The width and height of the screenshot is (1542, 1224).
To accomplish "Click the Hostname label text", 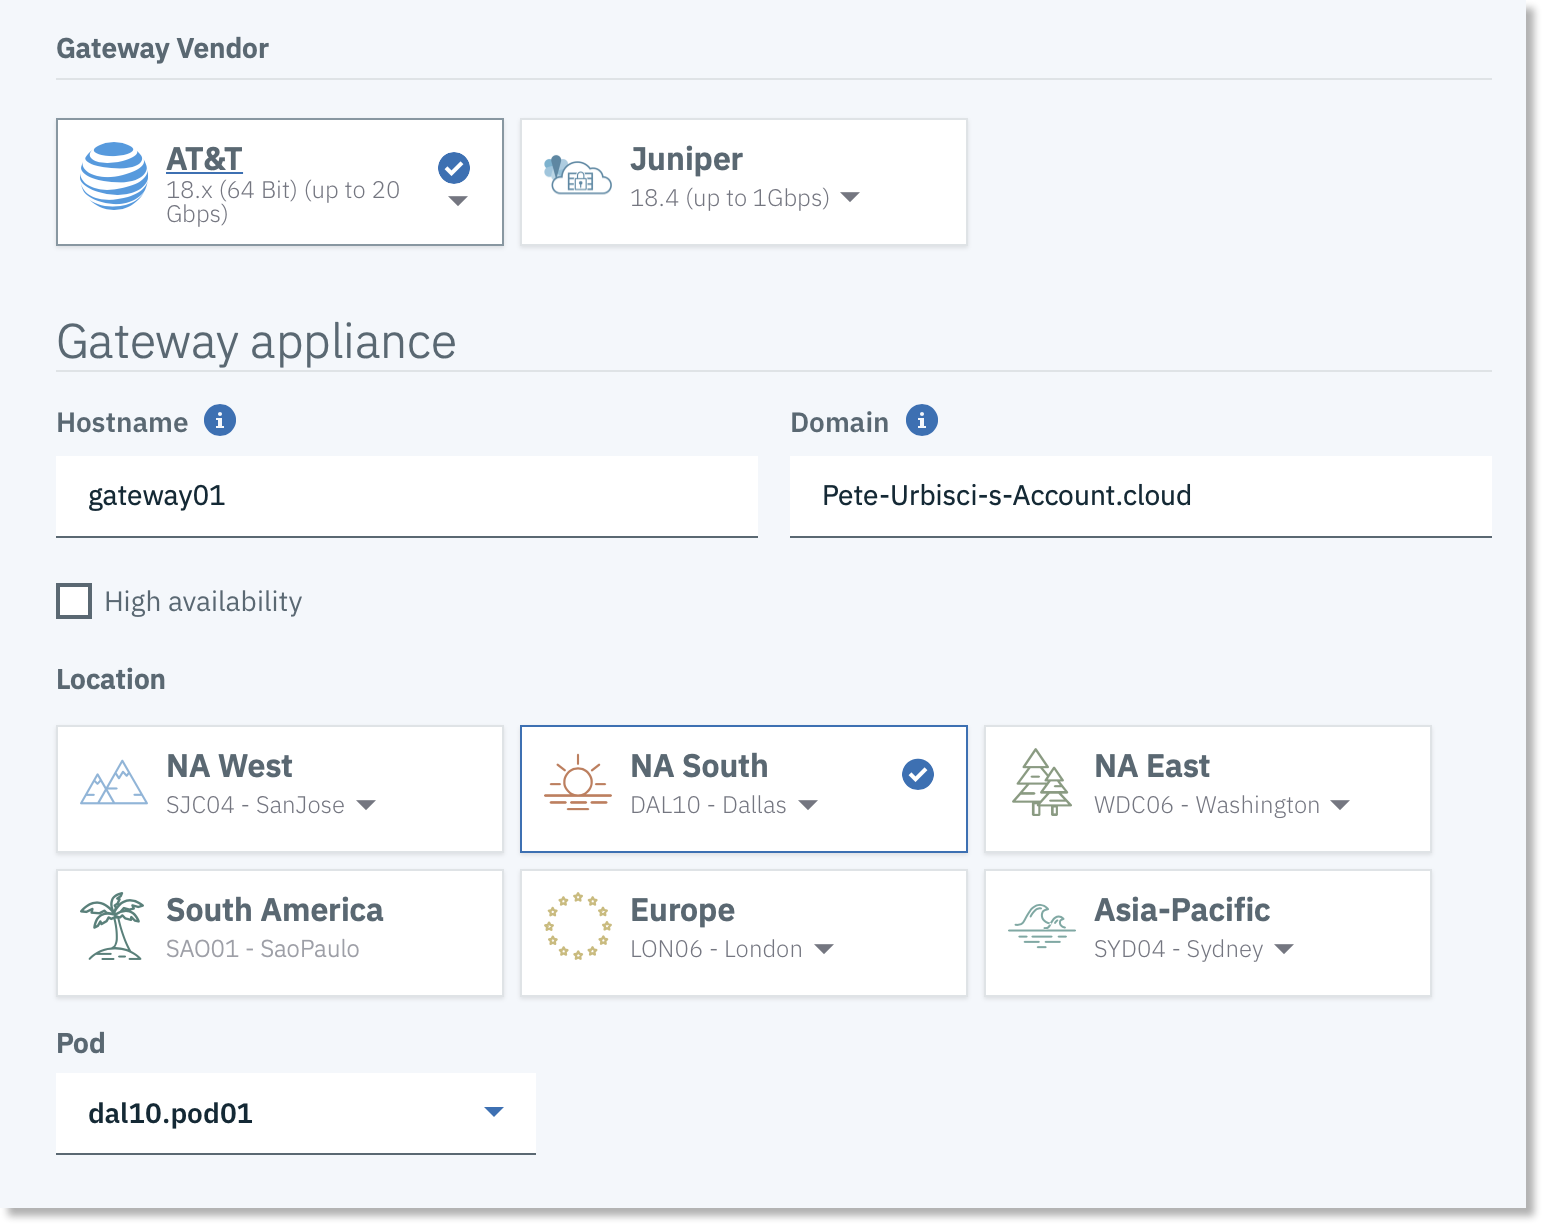I will (x=122, y=422).
